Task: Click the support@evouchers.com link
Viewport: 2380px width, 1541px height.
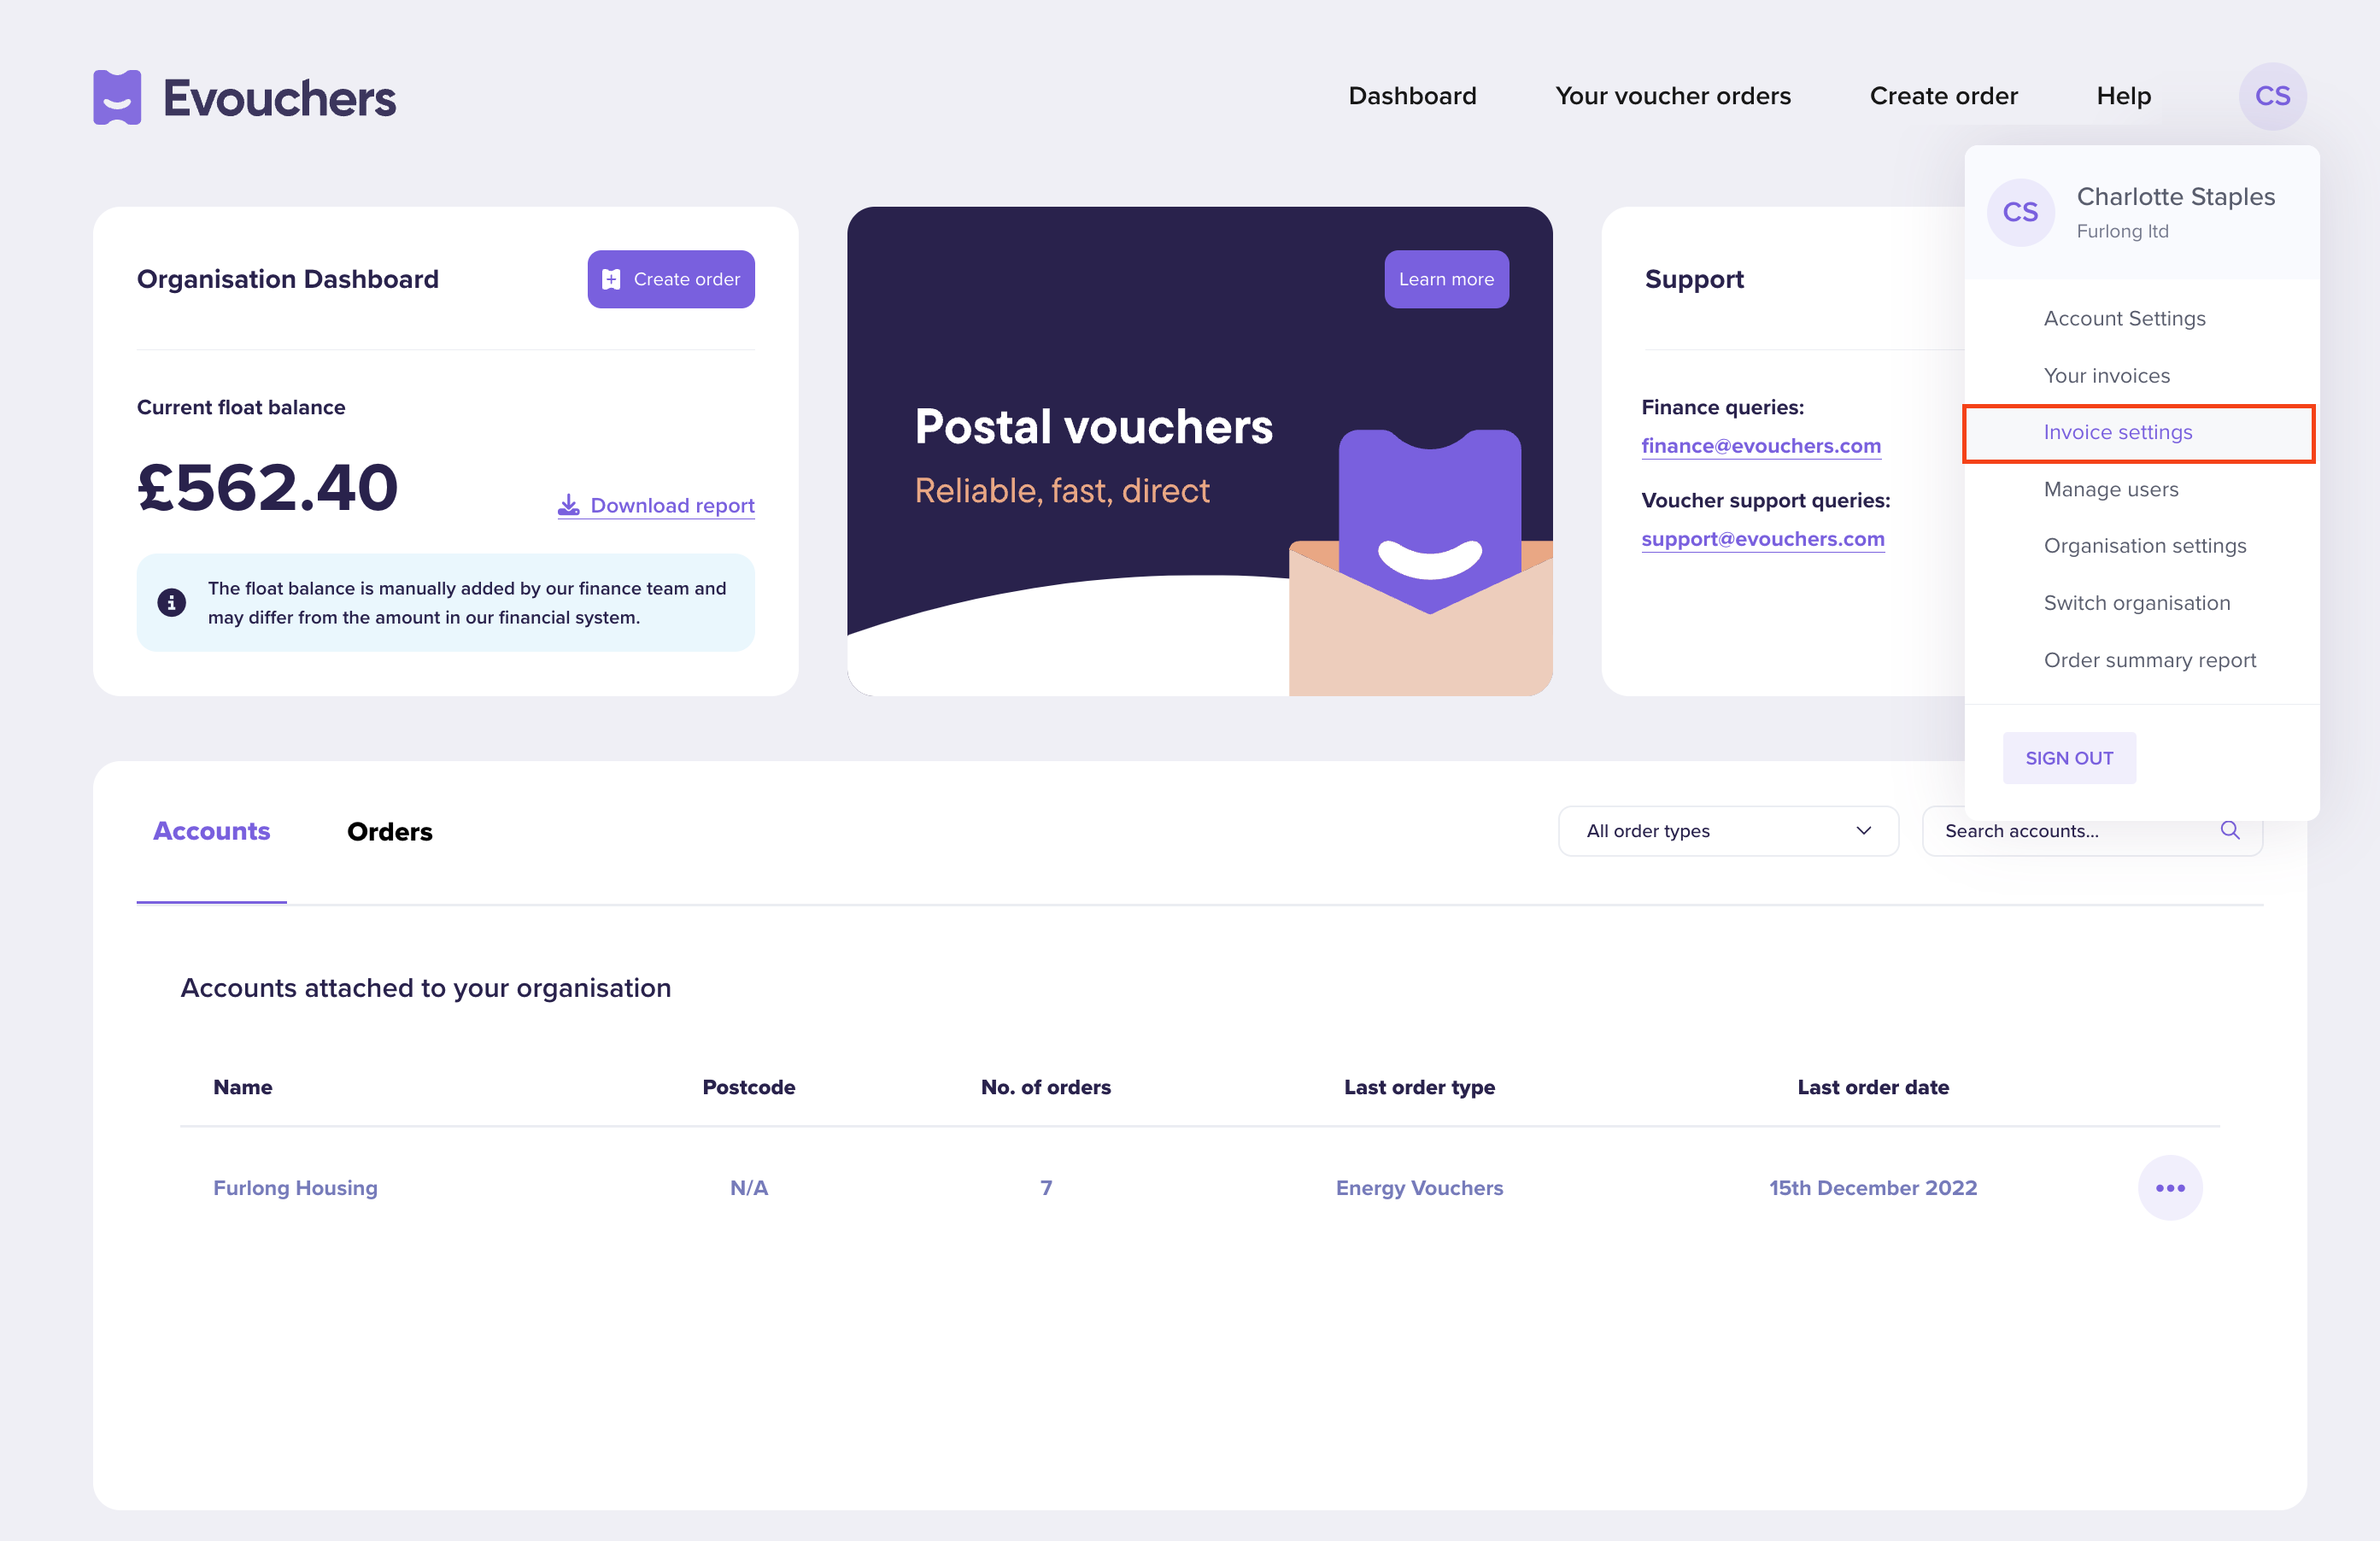Action: [x=1762, y=539]
